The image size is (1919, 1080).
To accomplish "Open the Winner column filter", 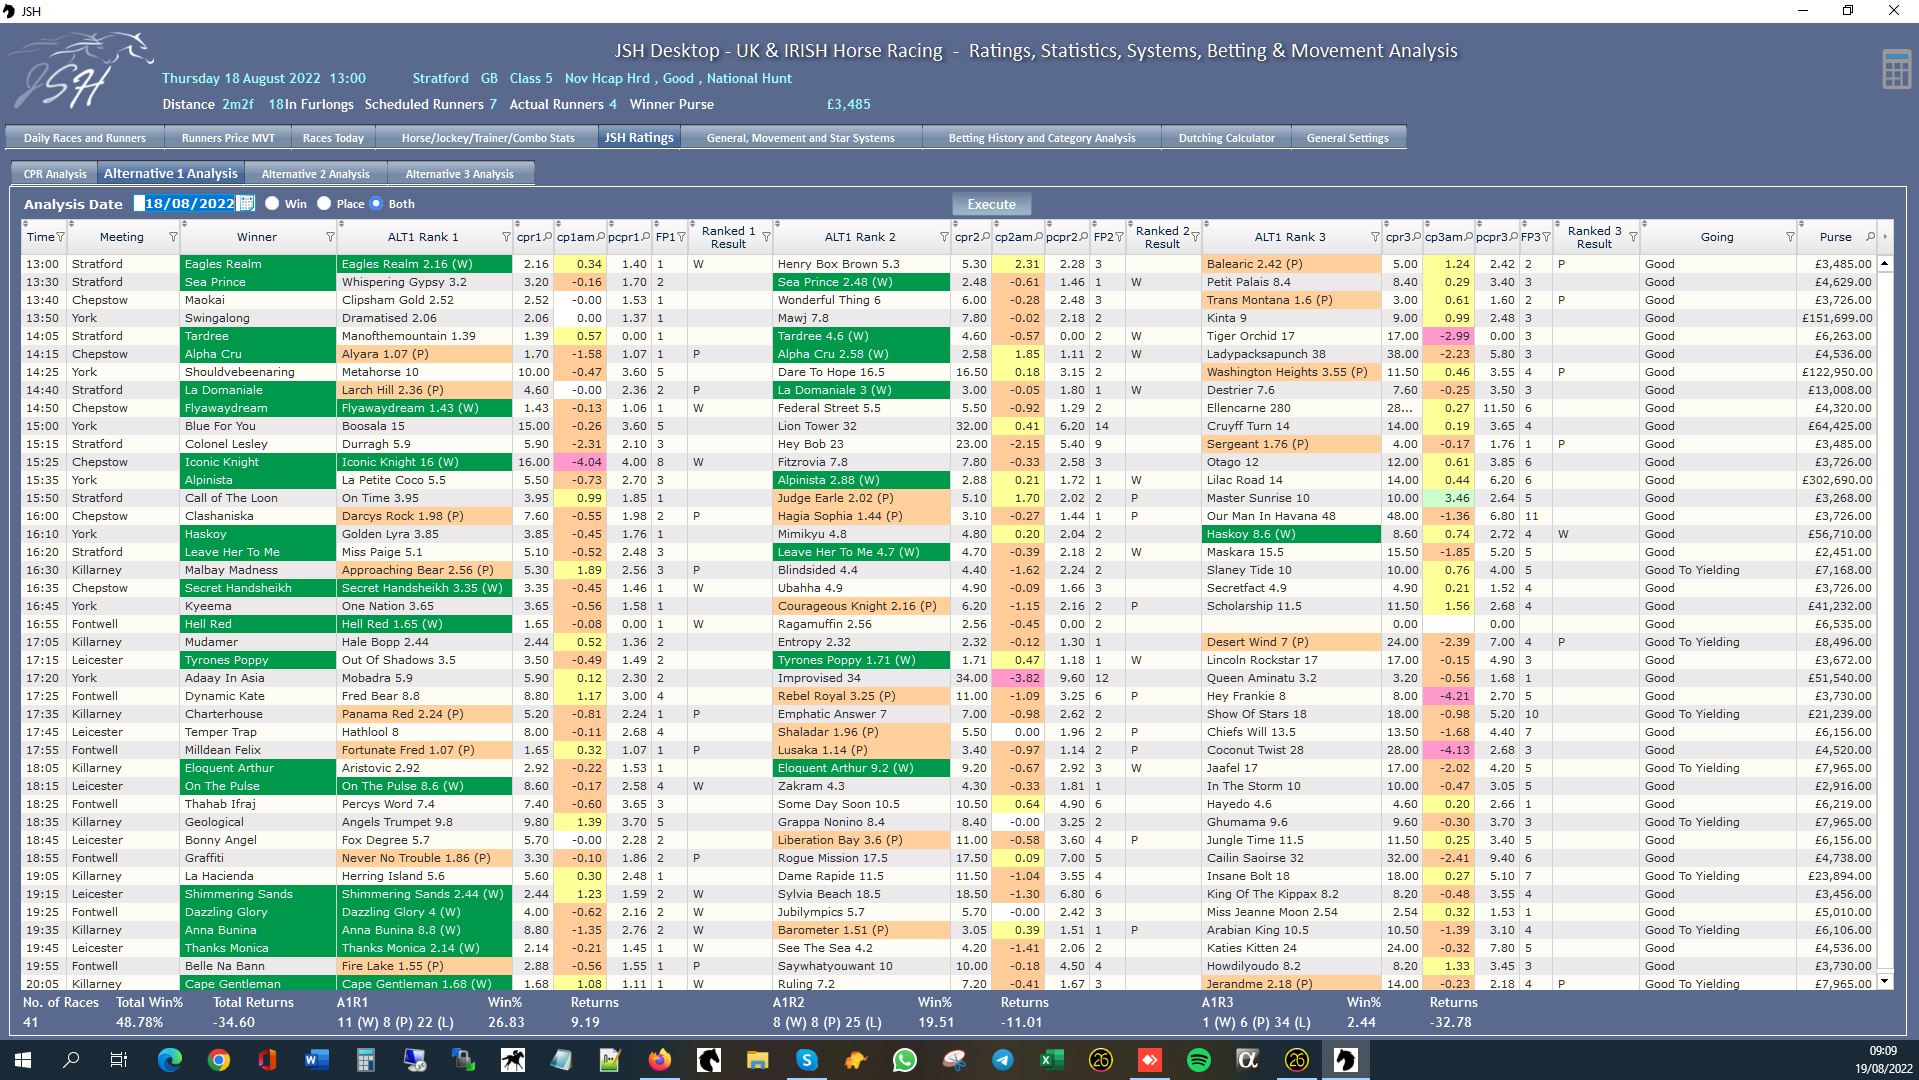I will click(330, 237).
